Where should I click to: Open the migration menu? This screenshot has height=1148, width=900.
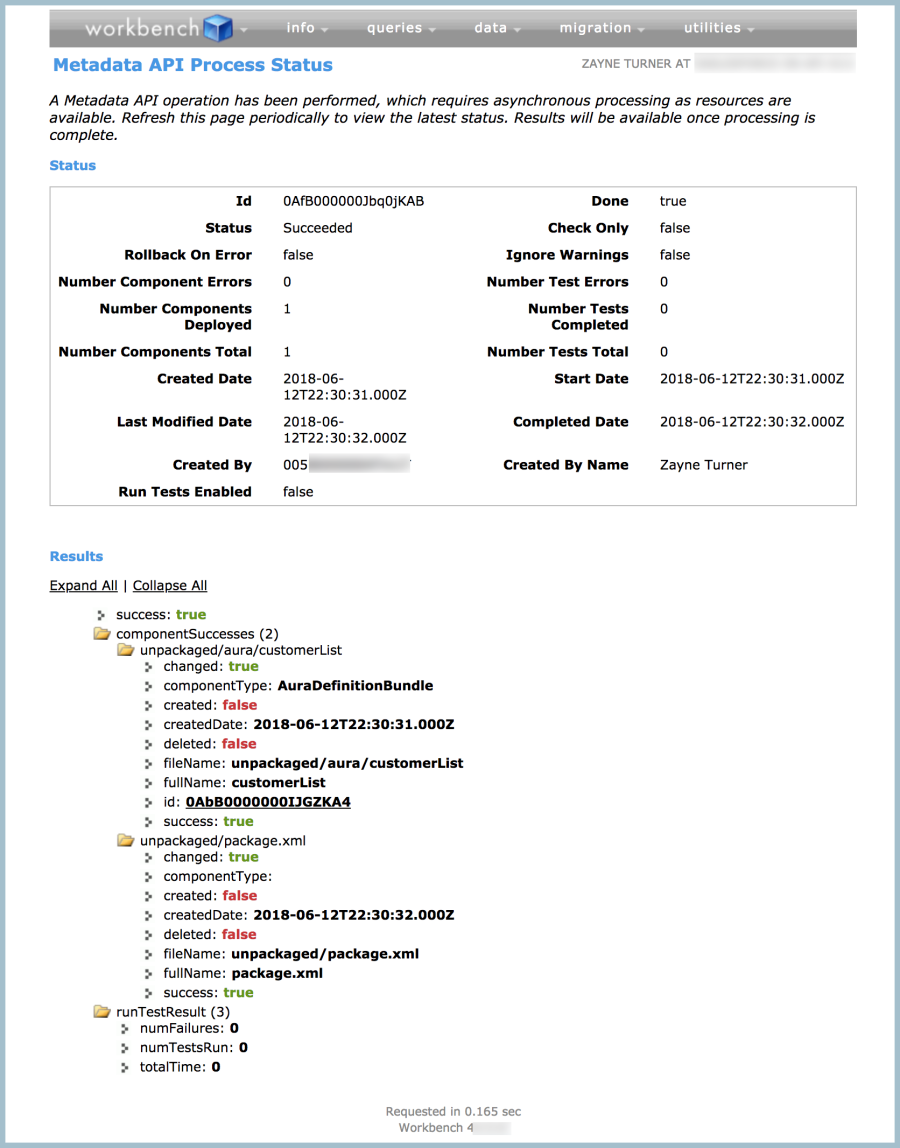[x=602, y=28]
